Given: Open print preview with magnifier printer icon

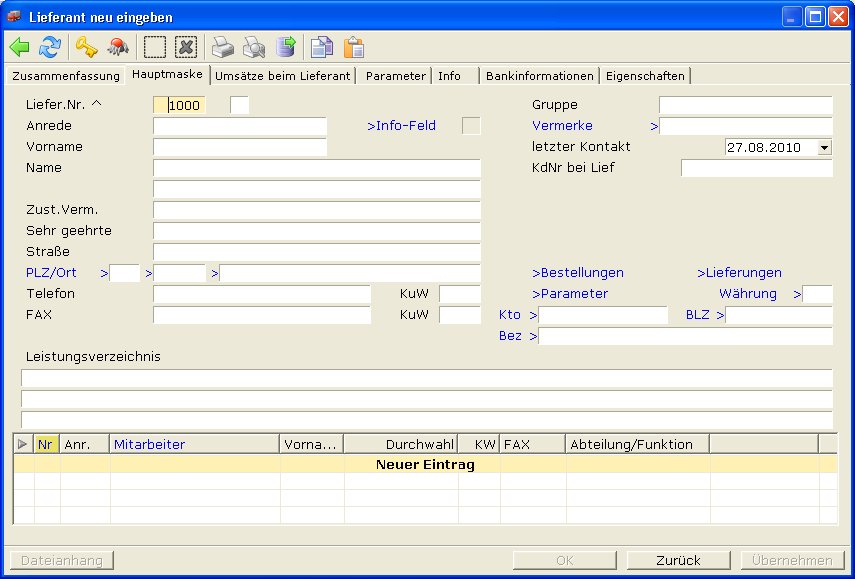Looking at the screenshot, I should 254,47.
